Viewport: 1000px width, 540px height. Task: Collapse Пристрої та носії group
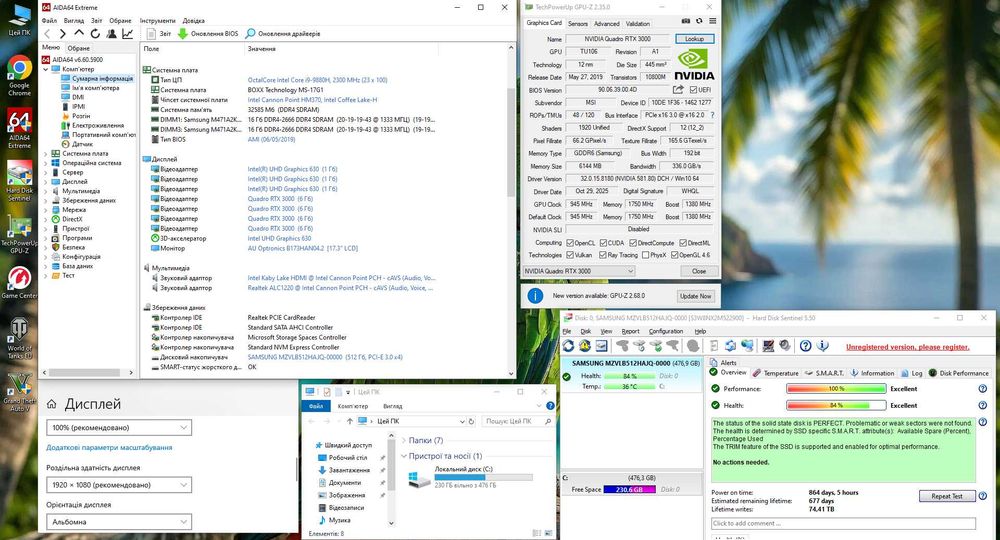pyautogui.click(x=404, y=456)
